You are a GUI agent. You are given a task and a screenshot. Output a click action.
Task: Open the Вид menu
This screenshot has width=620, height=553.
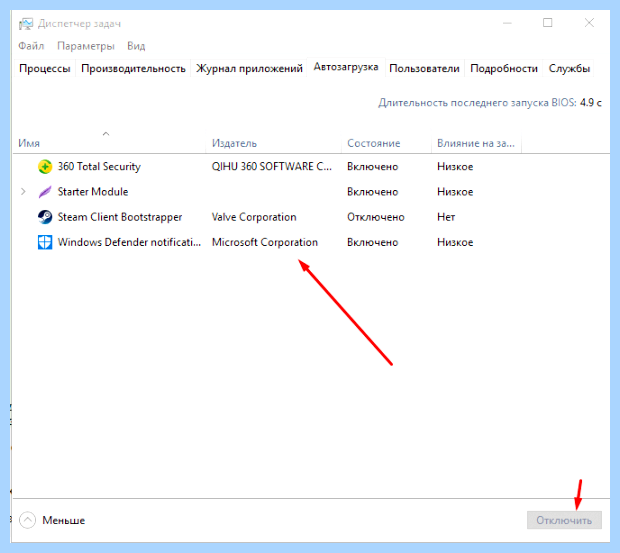coord(136,46)
